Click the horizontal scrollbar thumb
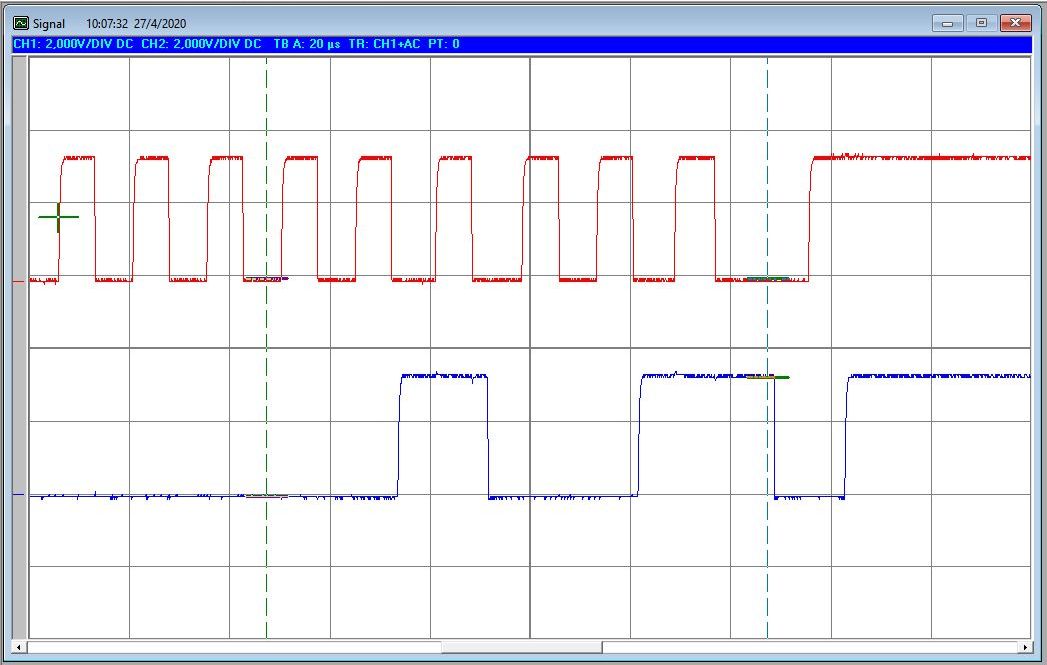 click(x=521, y=647)
